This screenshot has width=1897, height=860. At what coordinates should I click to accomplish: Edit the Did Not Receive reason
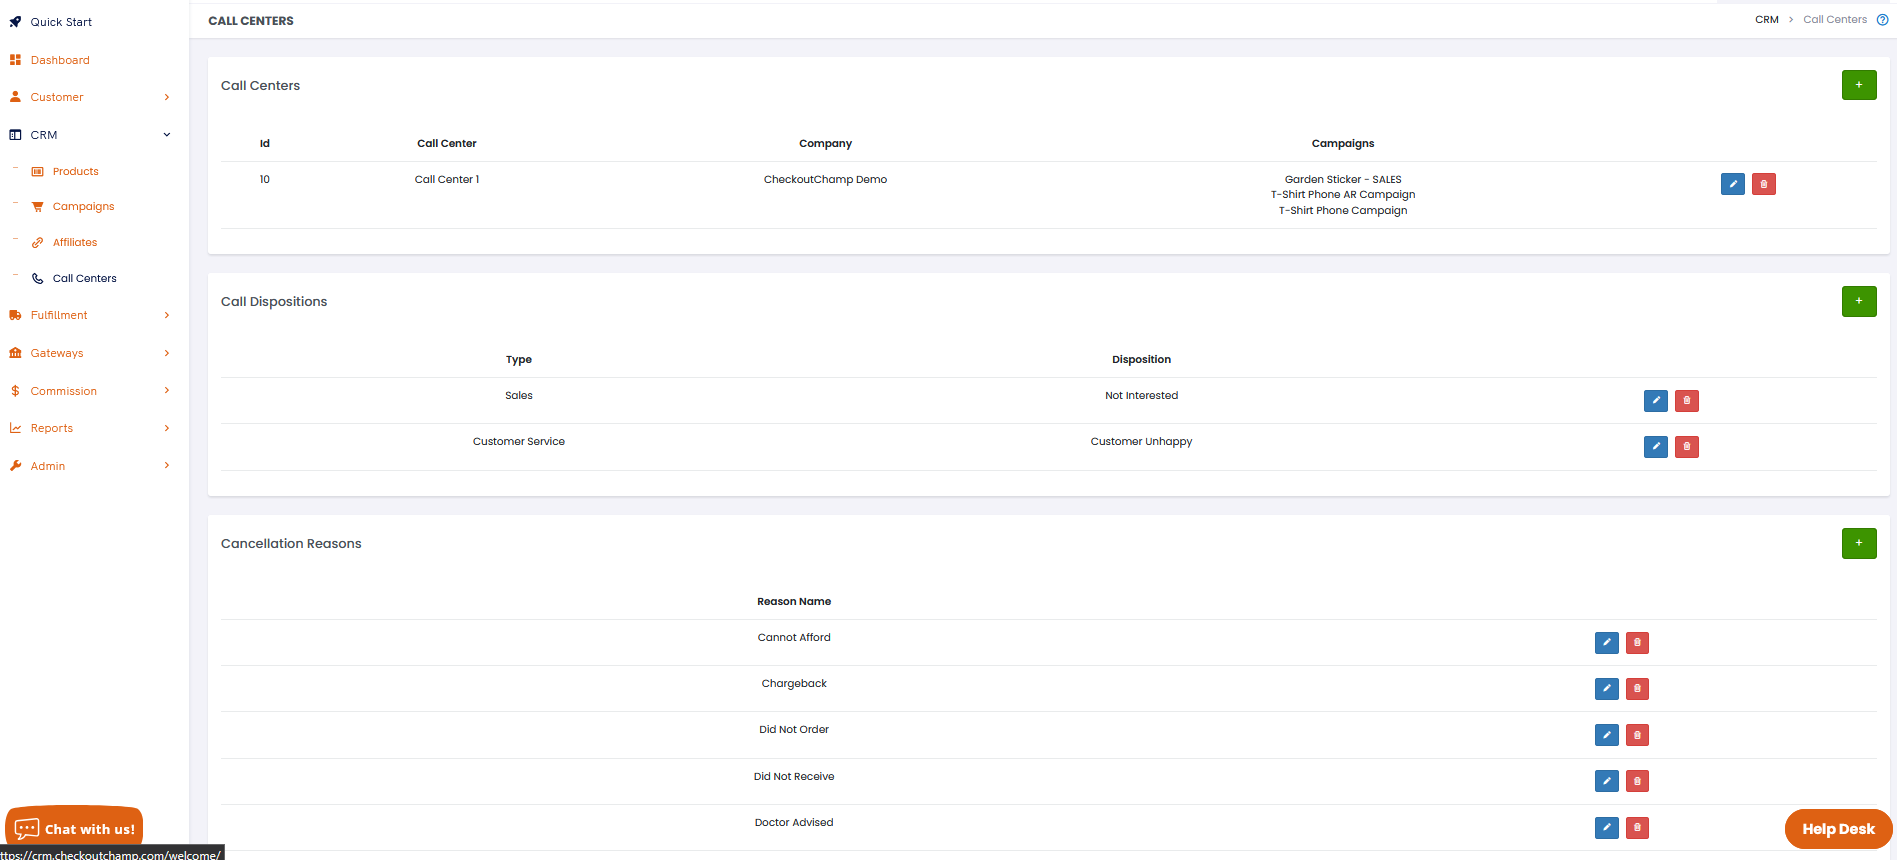[1606, 781]
